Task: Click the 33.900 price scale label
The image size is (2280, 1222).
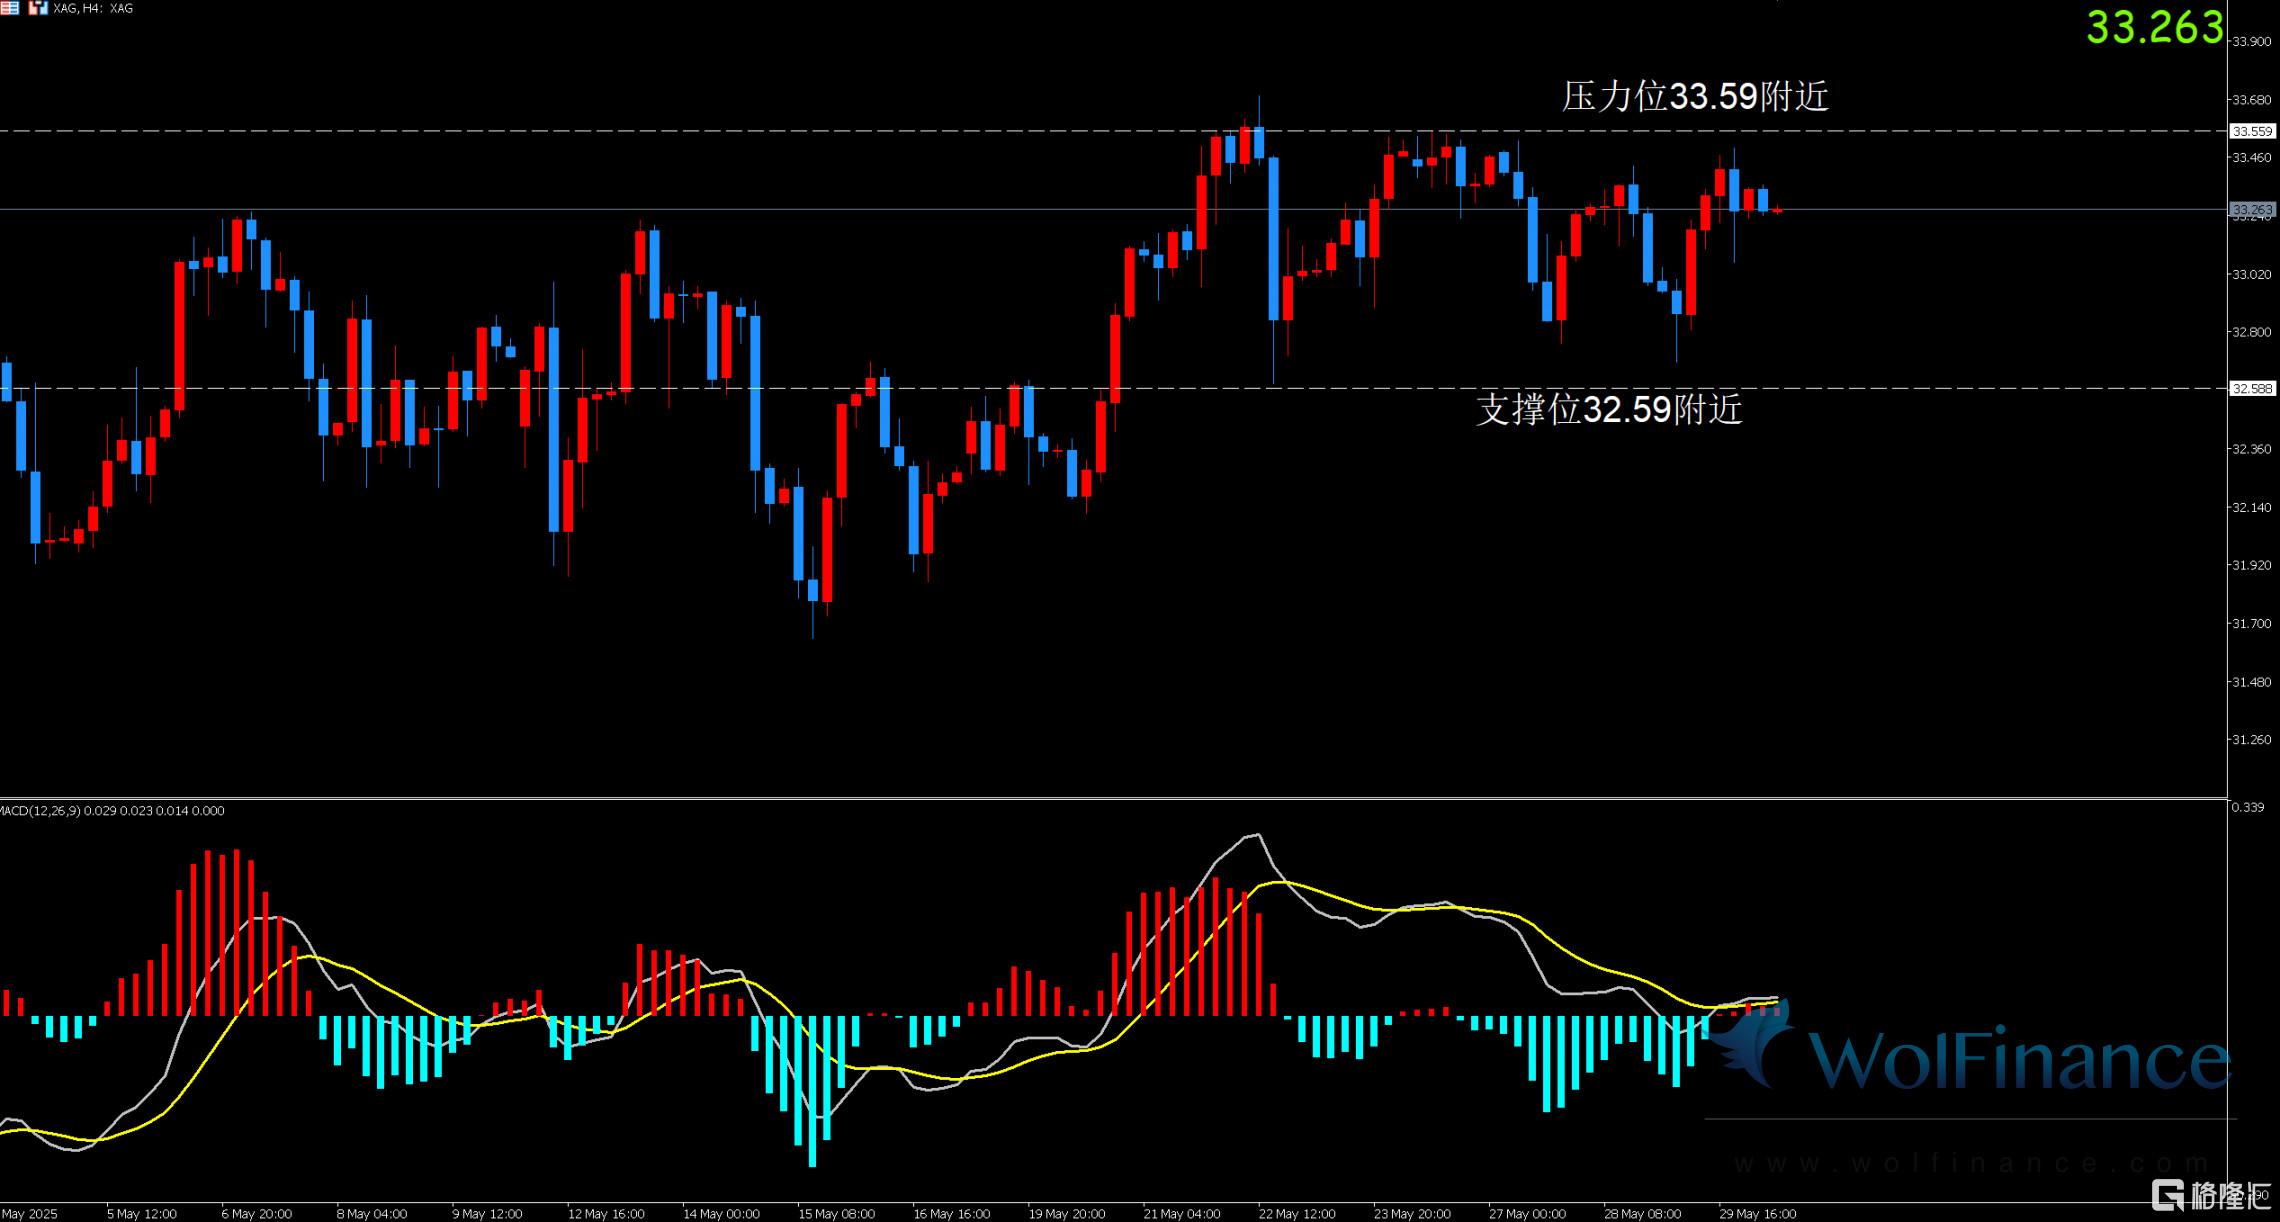Action: [x=2251, y=41]
